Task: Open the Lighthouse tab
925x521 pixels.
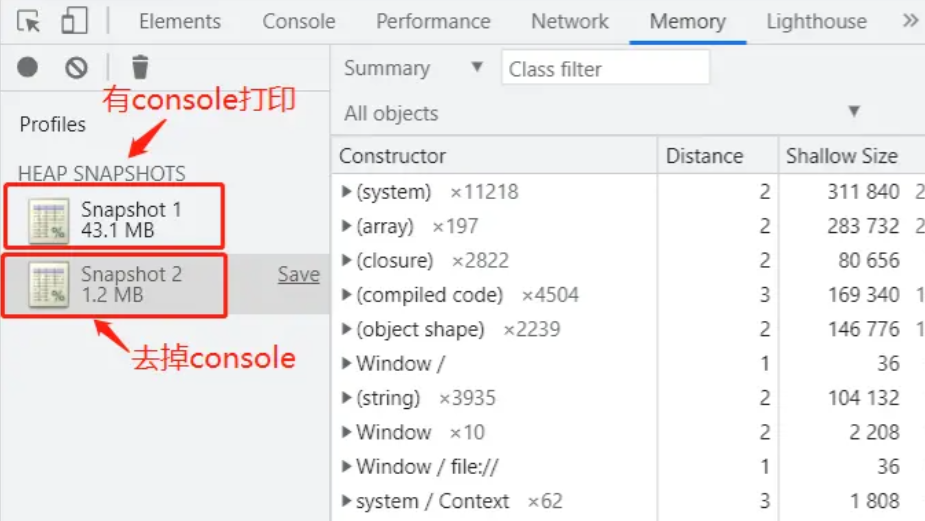Action: (816, 21)
